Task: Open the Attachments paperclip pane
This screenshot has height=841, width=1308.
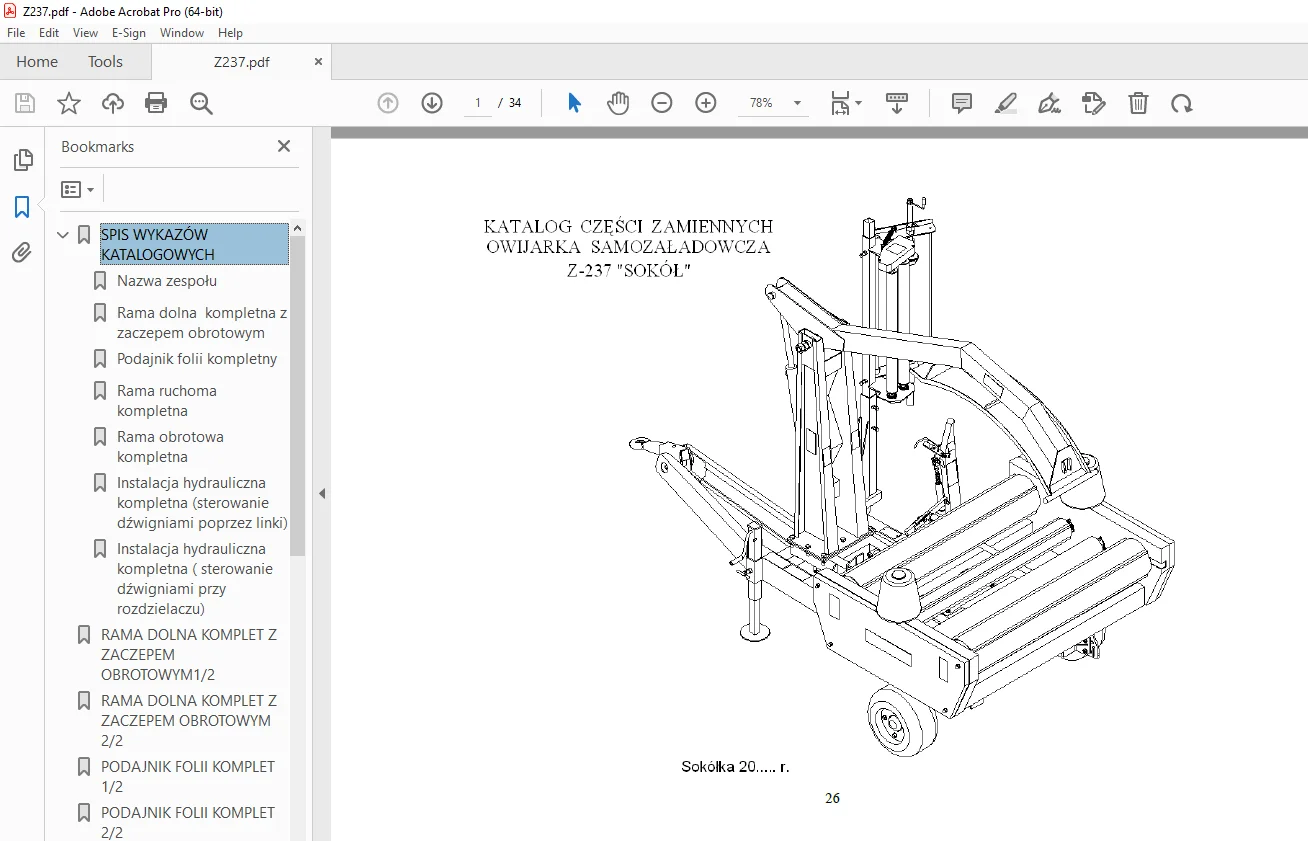Action: [x=22, y=253]
